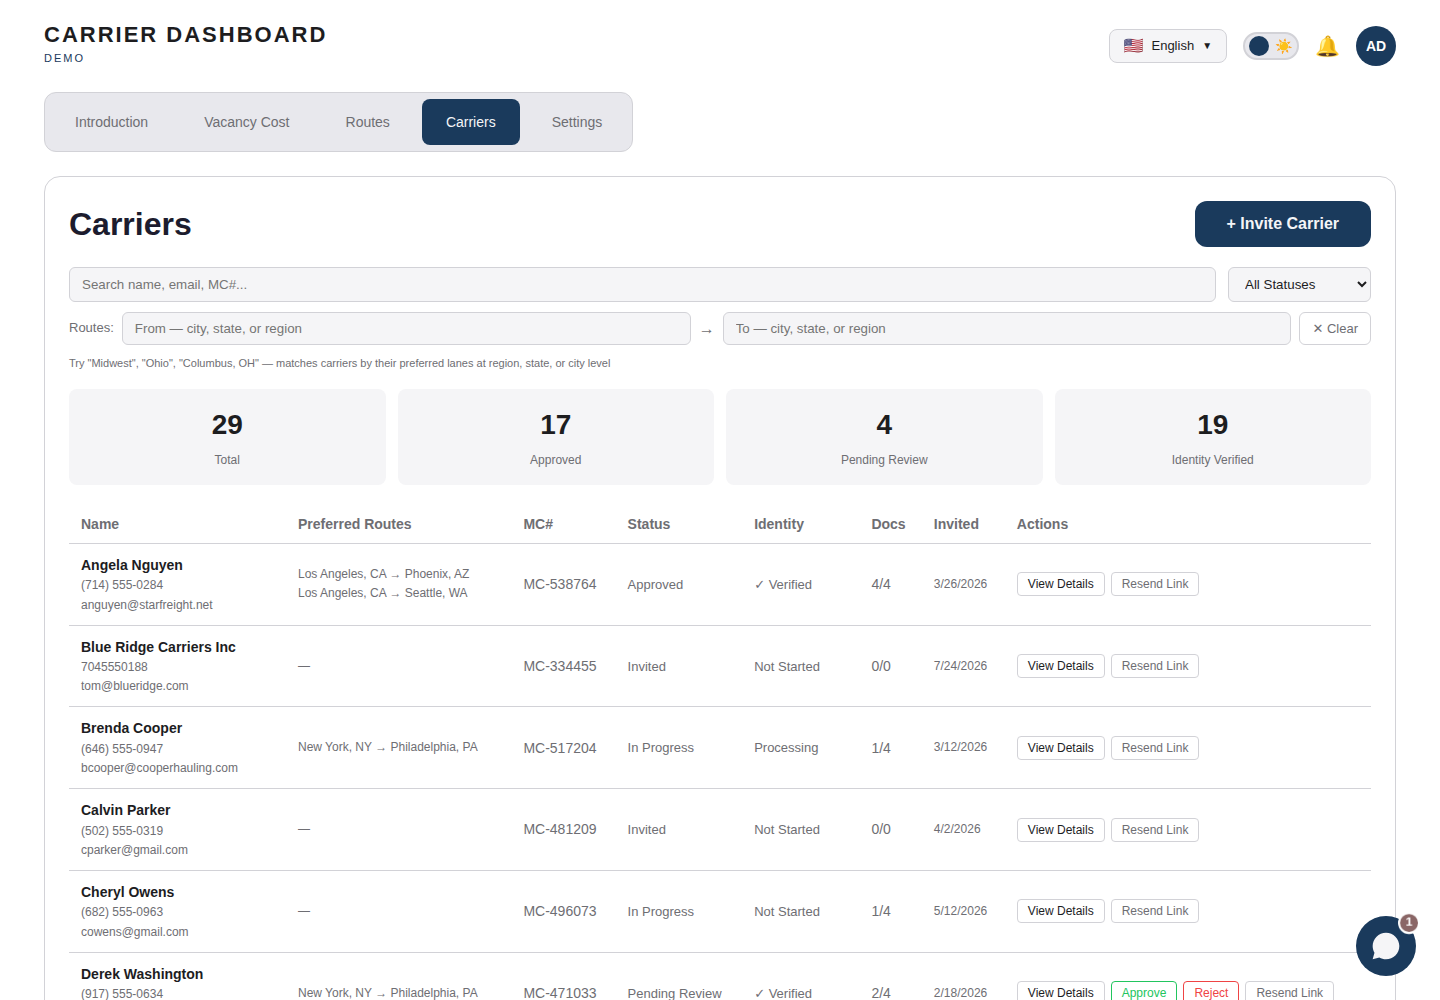Click the Identity column header

tap(779, 524)
